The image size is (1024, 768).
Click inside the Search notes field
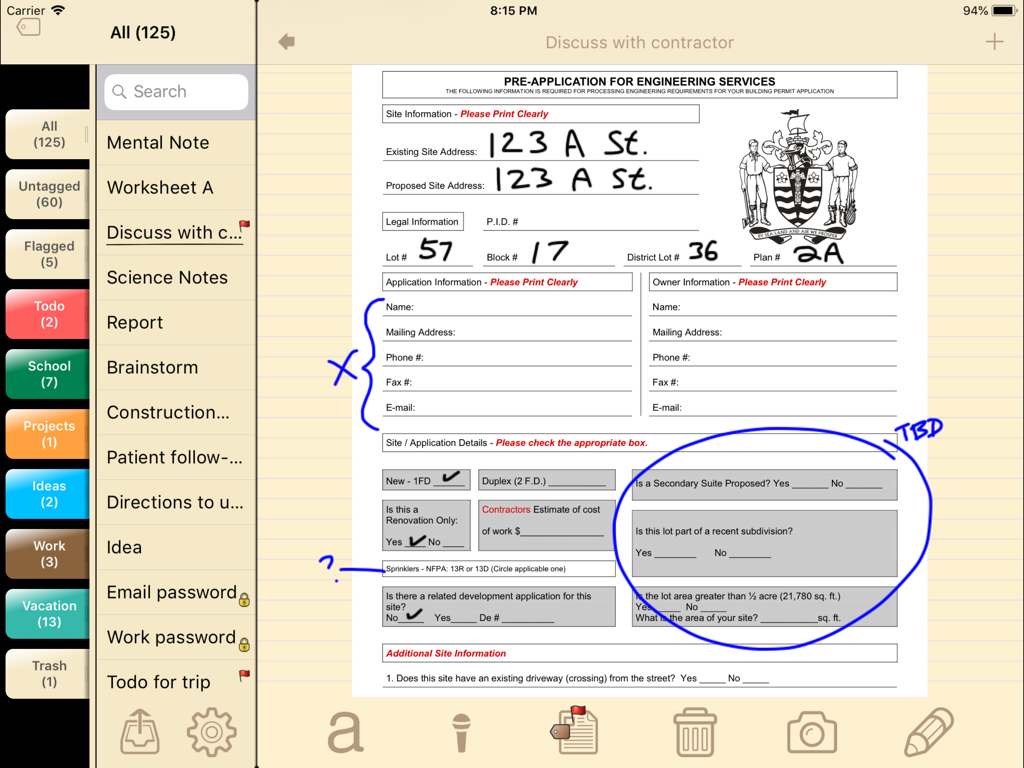click(176, 91)
